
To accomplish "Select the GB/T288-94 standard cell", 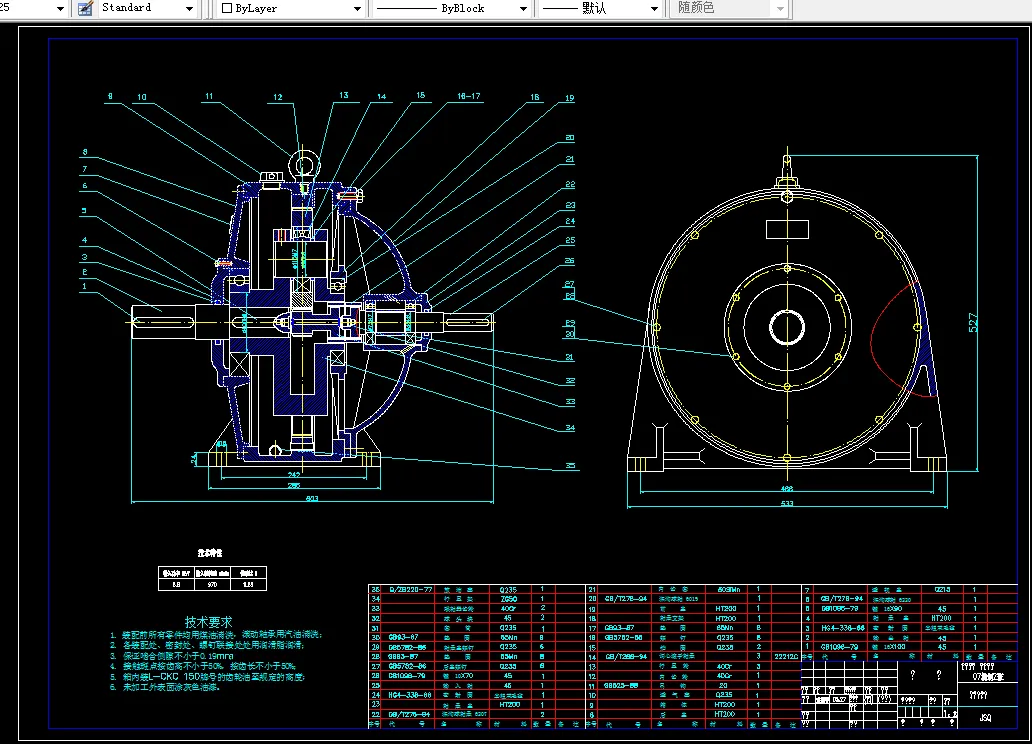I will pos(626,656).
